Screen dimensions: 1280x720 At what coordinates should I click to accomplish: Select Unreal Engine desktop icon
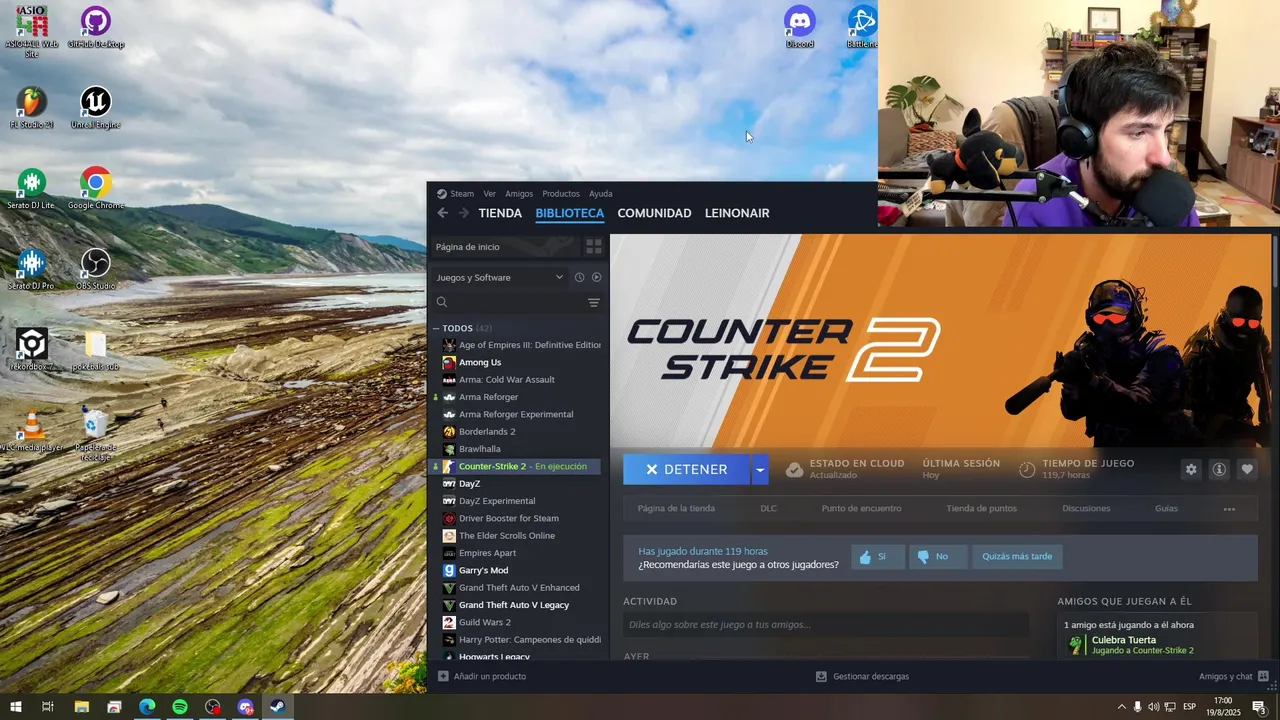[x=96, y=108]
